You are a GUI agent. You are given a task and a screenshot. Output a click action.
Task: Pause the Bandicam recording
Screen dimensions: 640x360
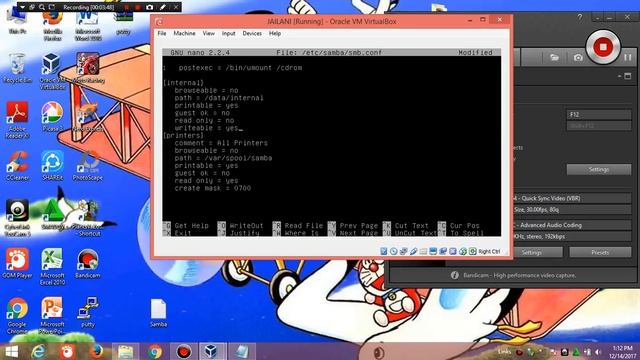[628, 58]
